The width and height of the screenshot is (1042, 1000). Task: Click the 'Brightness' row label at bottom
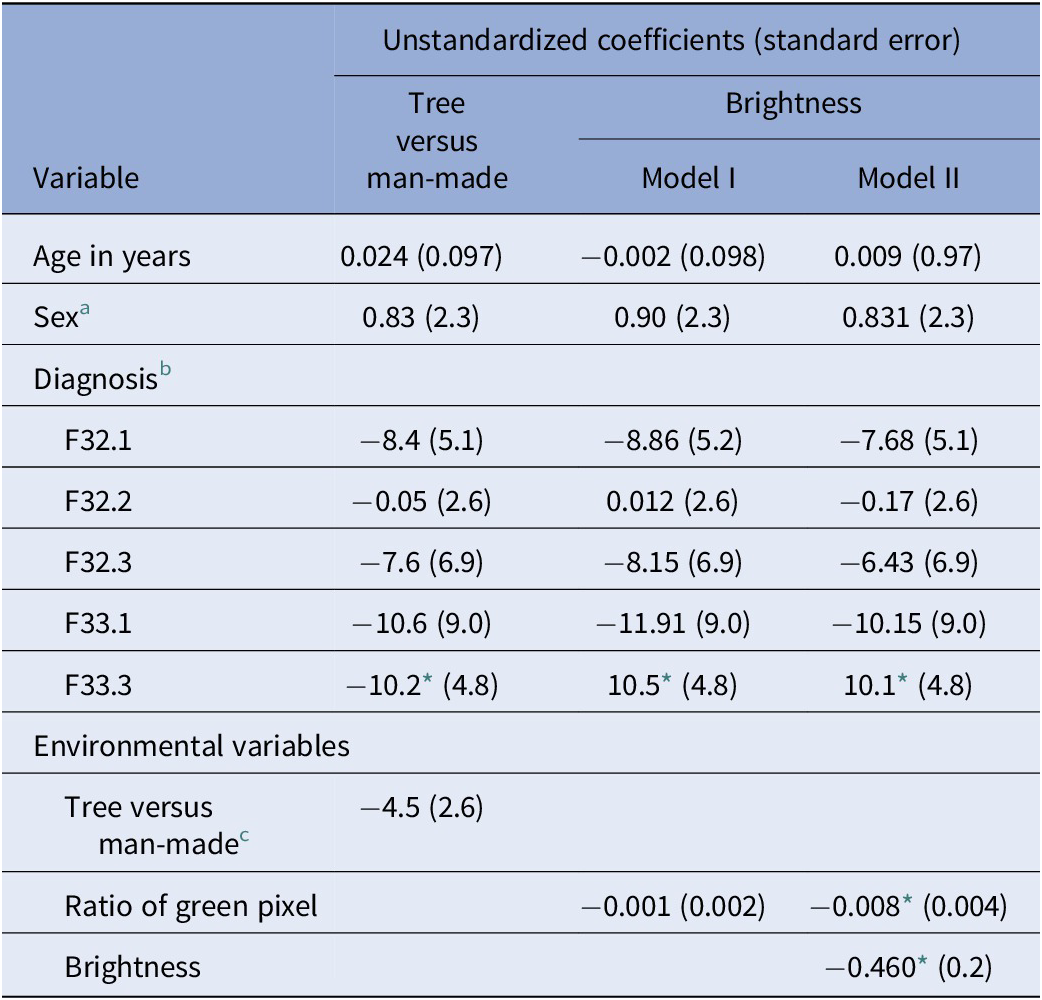[133, 967]
